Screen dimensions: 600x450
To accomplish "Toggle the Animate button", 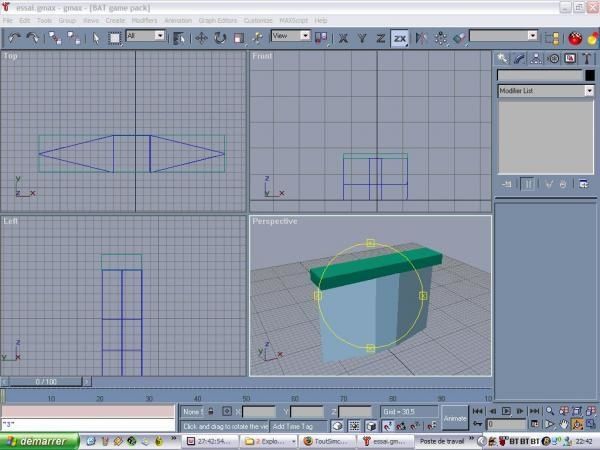I will pos(455,419).
